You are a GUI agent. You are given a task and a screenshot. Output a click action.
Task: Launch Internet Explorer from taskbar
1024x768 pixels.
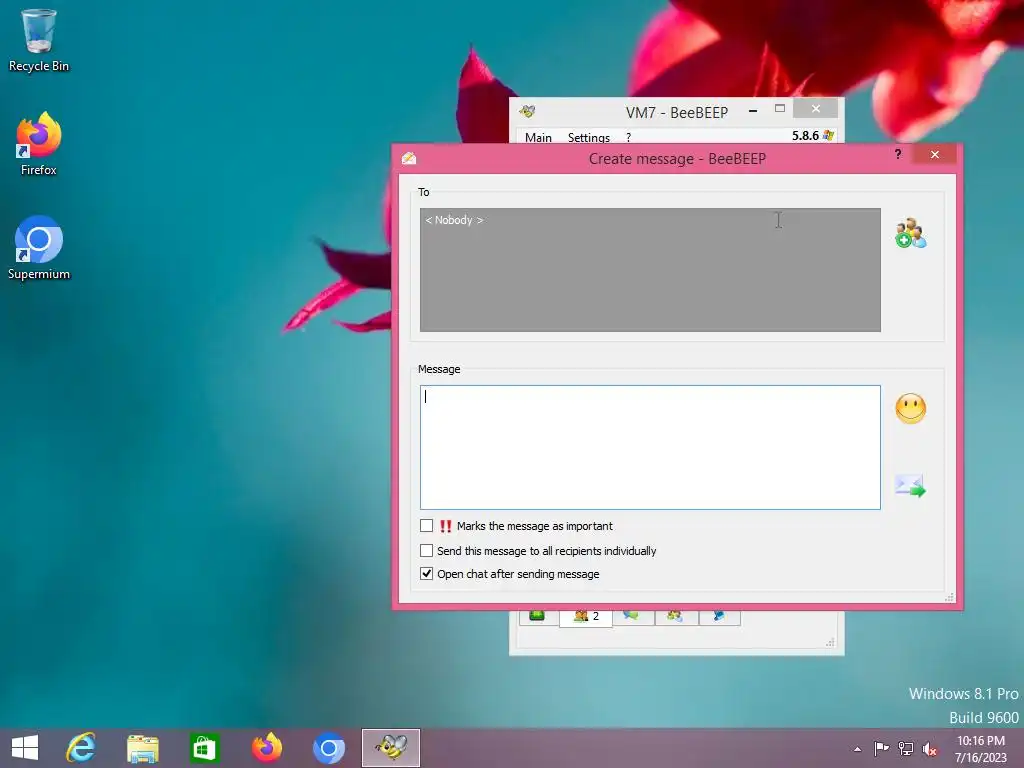(80, 748)
